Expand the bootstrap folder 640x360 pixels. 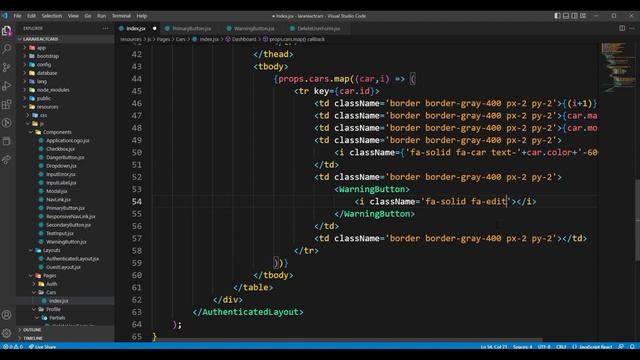point(47,56)
